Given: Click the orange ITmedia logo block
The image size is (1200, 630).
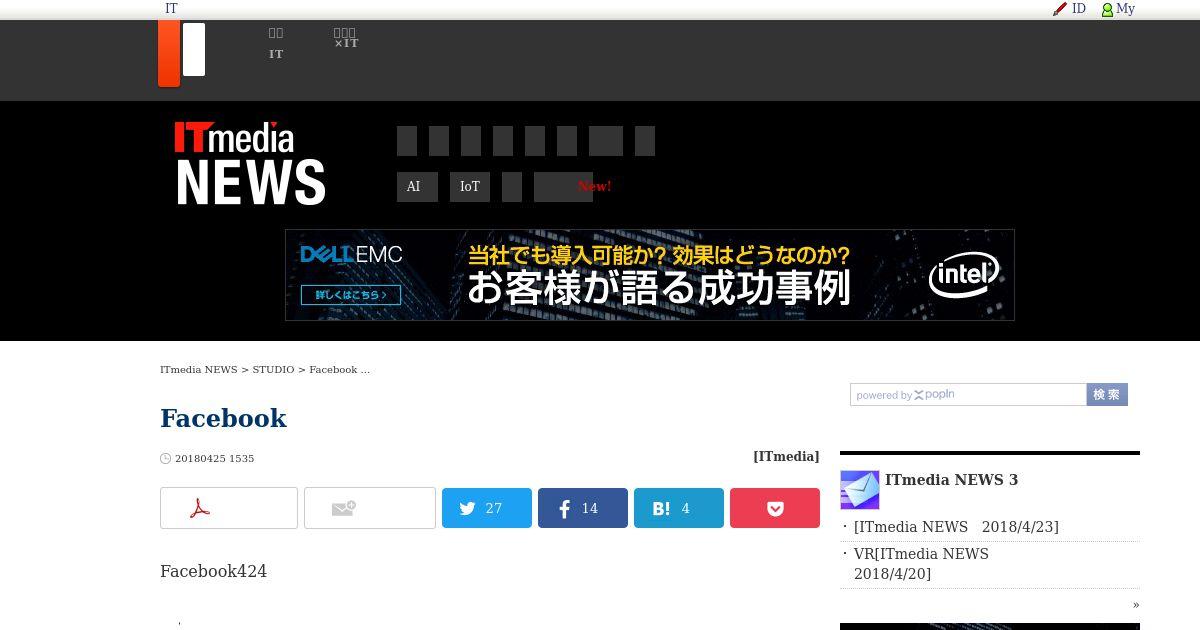Looking at the screenshot, I should [169, 54].
